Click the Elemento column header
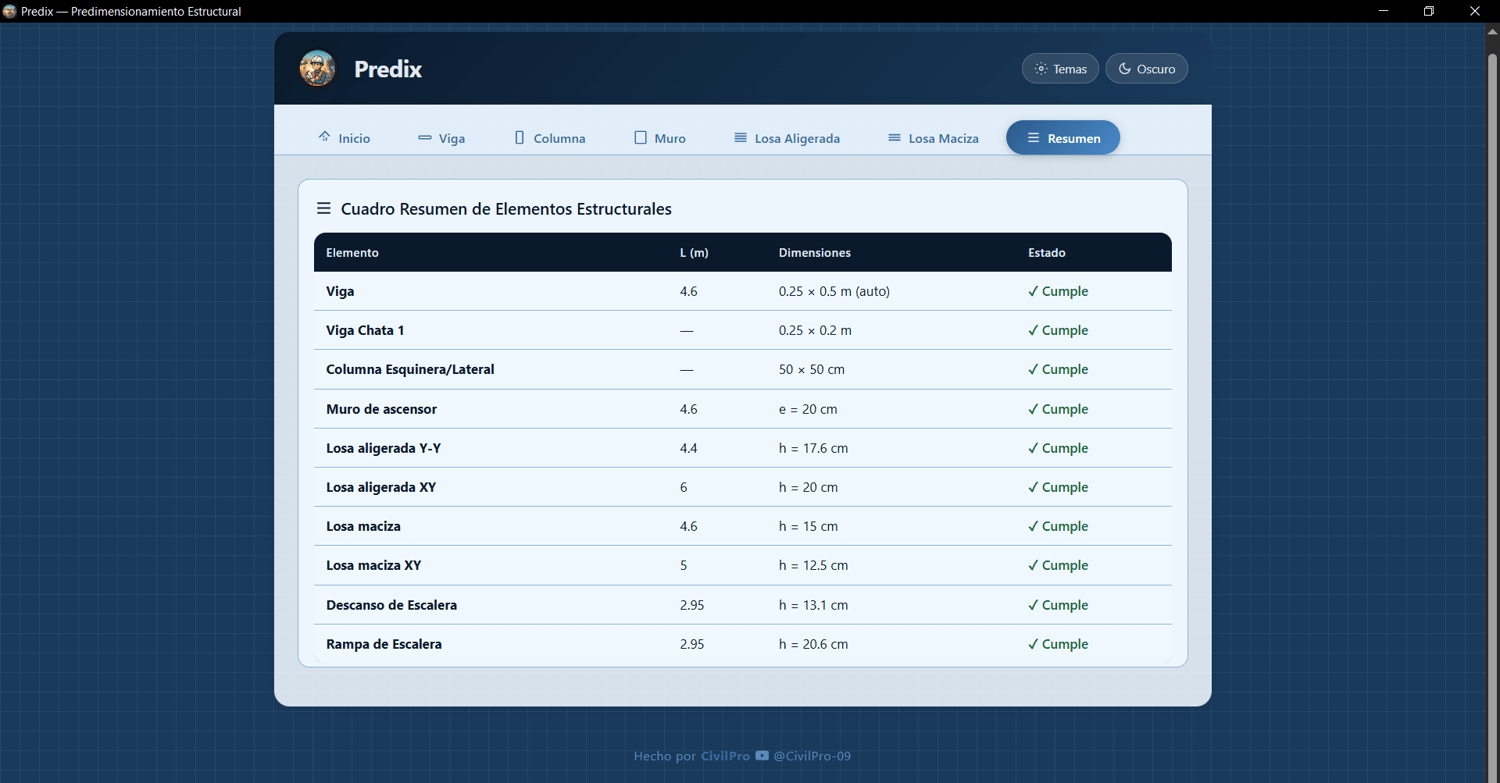 tap(352, 253)
